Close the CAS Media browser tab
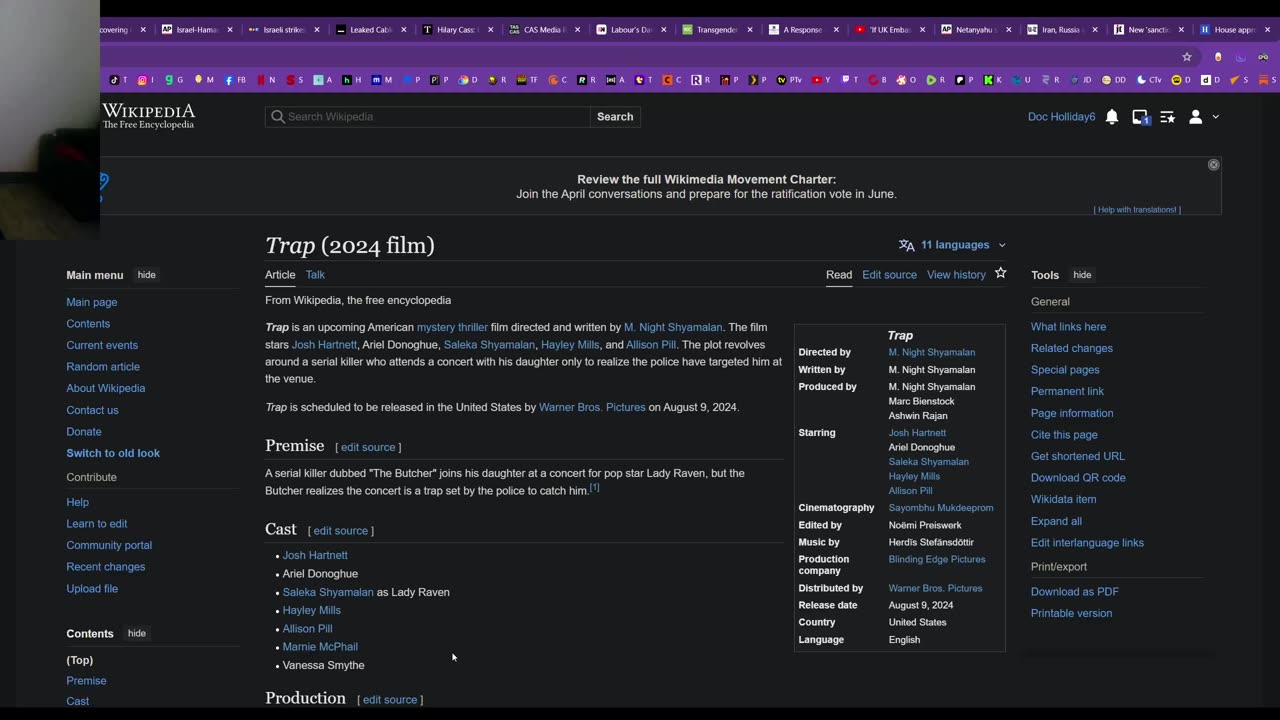The width and height of the screenshot is (1280, 720). [x=576, y=30]
